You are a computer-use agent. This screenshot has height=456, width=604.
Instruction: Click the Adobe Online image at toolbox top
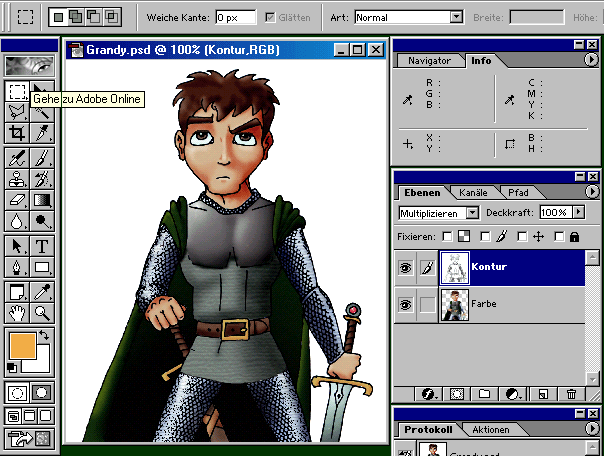point(29,65)
